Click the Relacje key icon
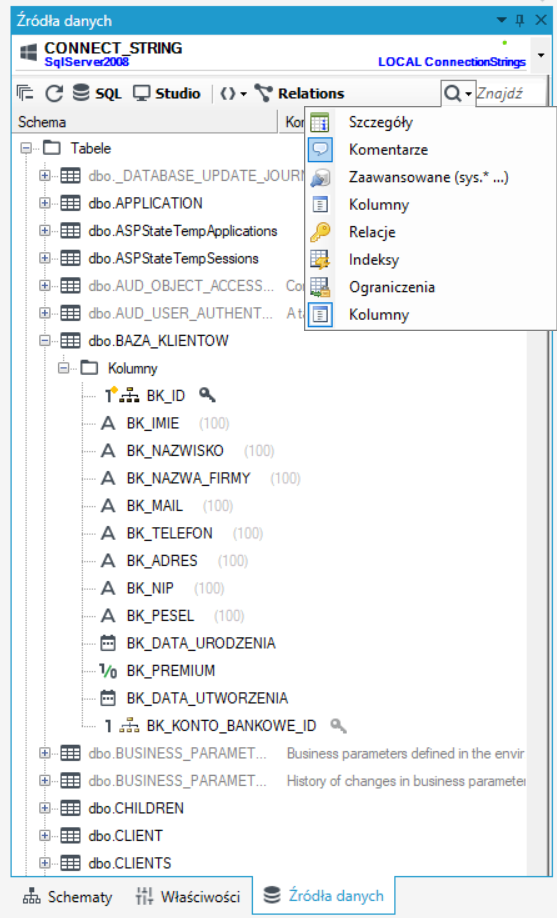This screenshot has height=918, width=557. pos(320,232)
